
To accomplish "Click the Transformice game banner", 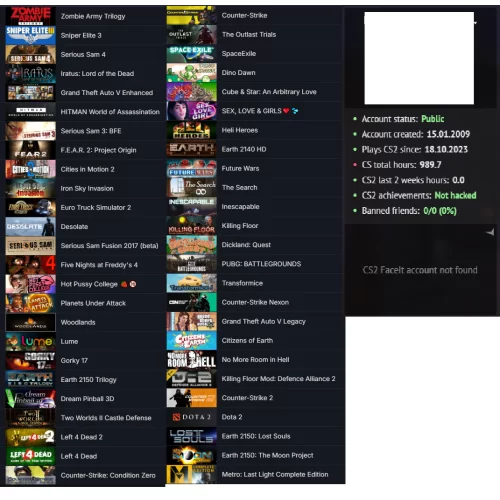I will pos(191,283).
